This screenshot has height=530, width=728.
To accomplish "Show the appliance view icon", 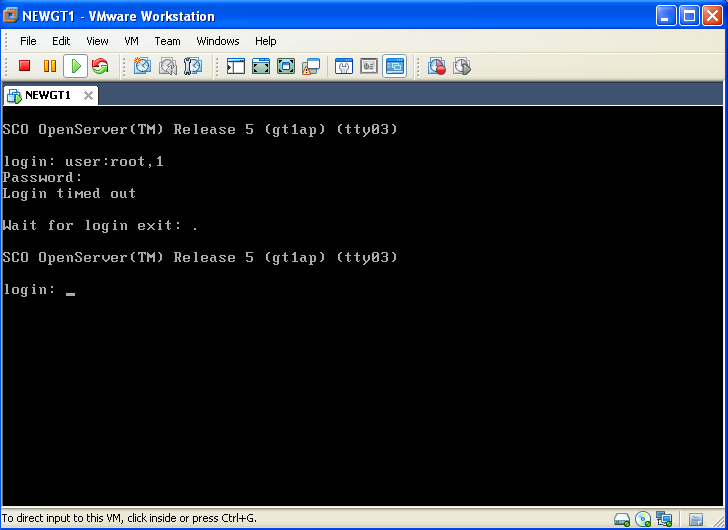I will tap(369, 66).
